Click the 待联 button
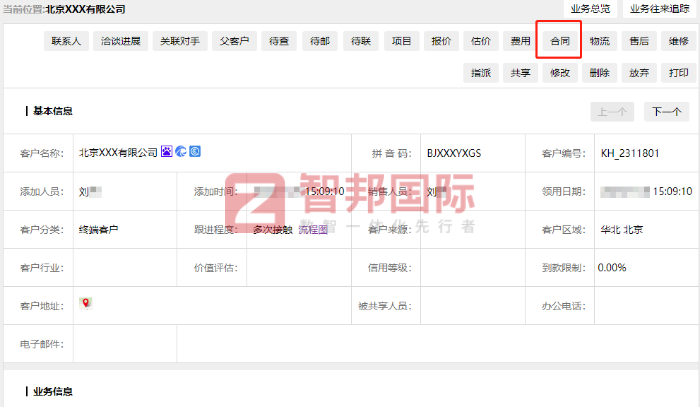The height and width of the screenshot is (407, 700). (x=361, y=41)
